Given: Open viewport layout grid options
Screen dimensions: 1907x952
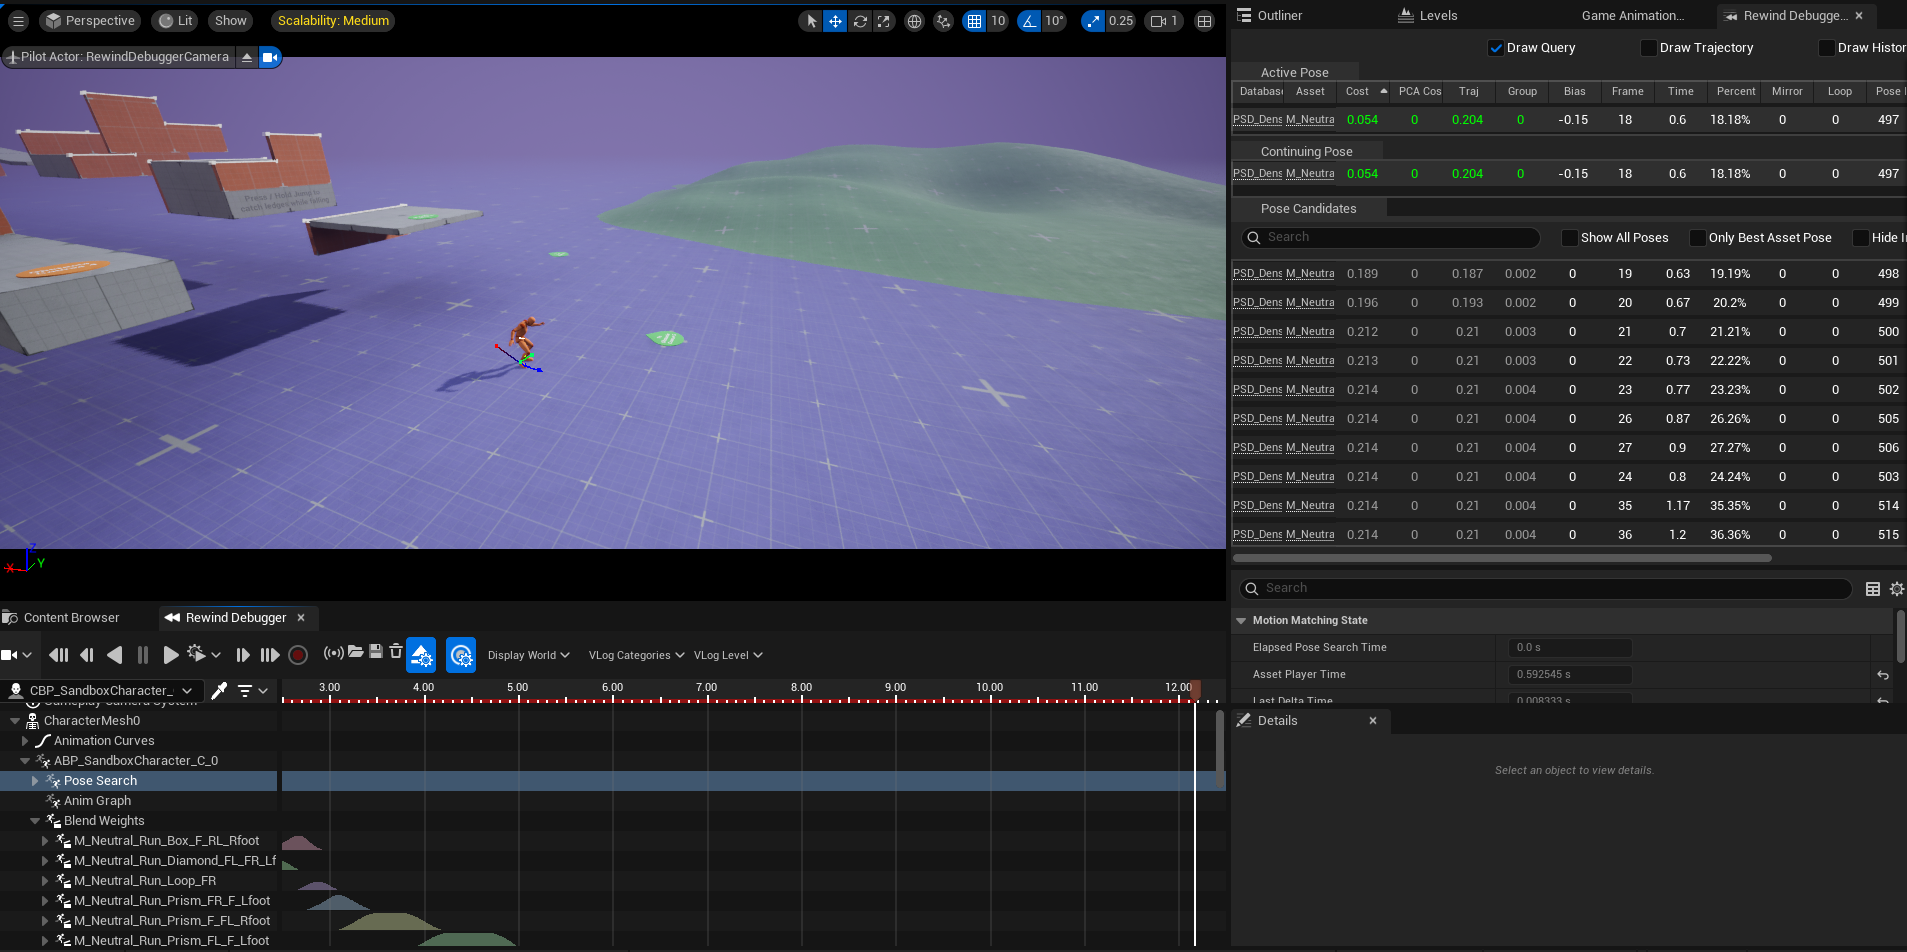Looking at the screenshot, I should point(1205,21).
